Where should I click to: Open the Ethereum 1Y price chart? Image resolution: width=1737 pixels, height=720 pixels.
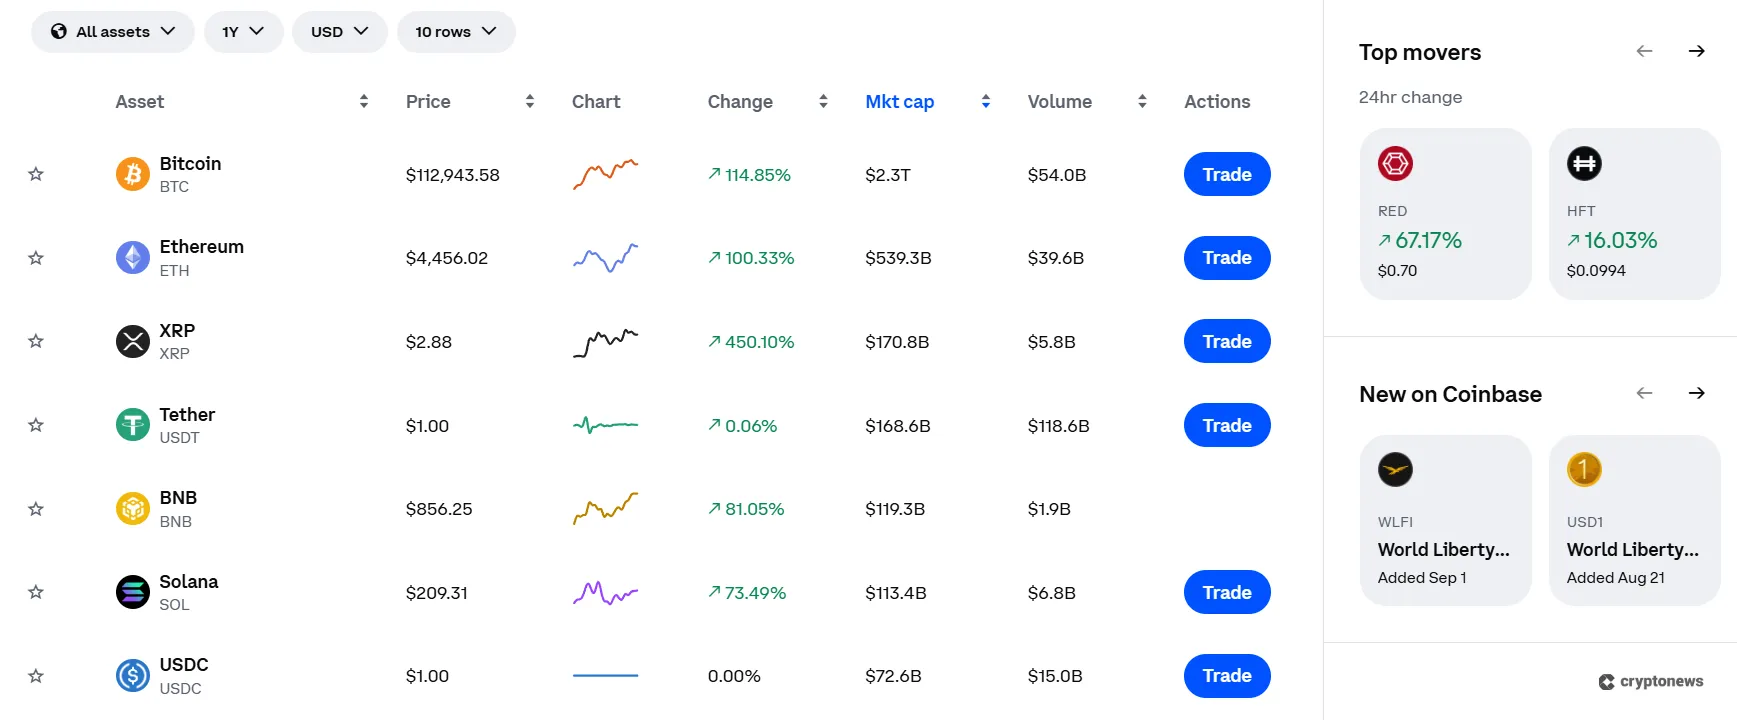coord(605,258)
